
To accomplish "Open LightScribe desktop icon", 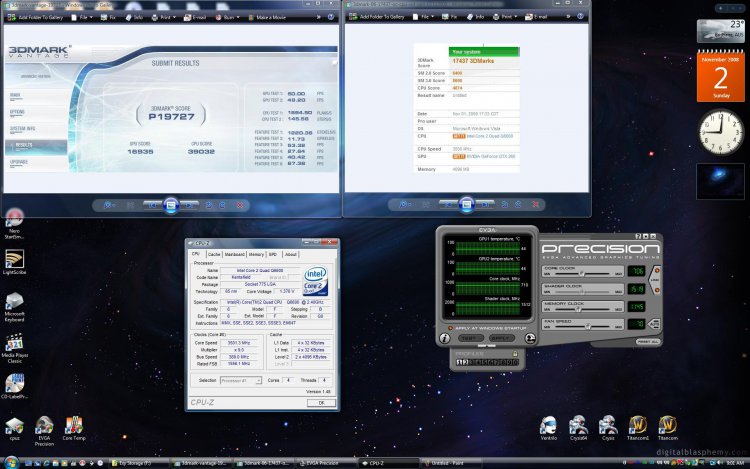I will tap(14, 262).
